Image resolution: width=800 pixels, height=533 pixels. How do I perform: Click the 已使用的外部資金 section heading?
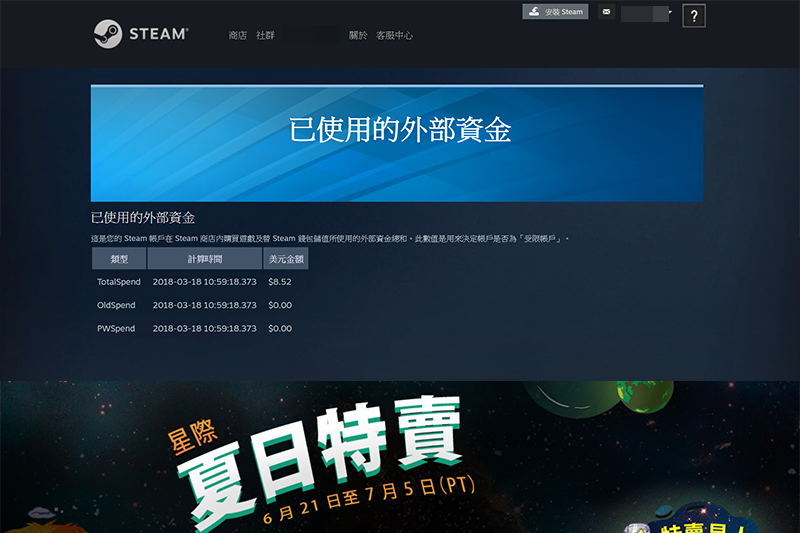(143, 218)
